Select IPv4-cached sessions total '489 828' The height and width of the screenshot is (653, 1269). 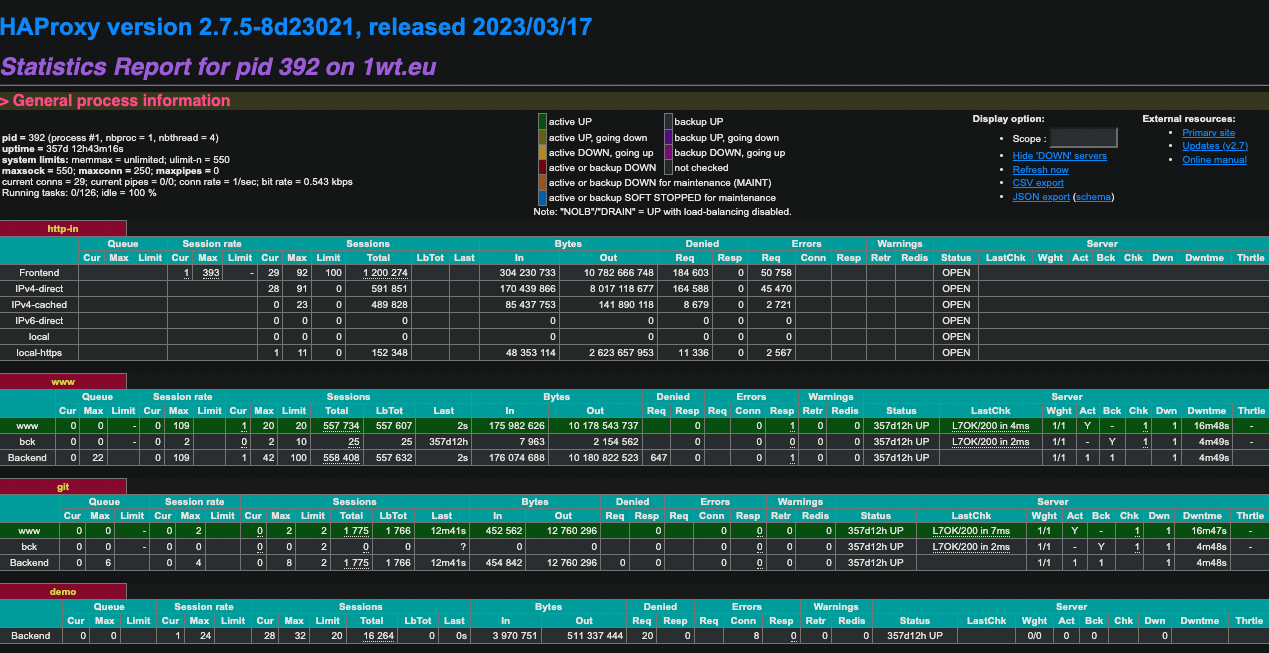389,305
